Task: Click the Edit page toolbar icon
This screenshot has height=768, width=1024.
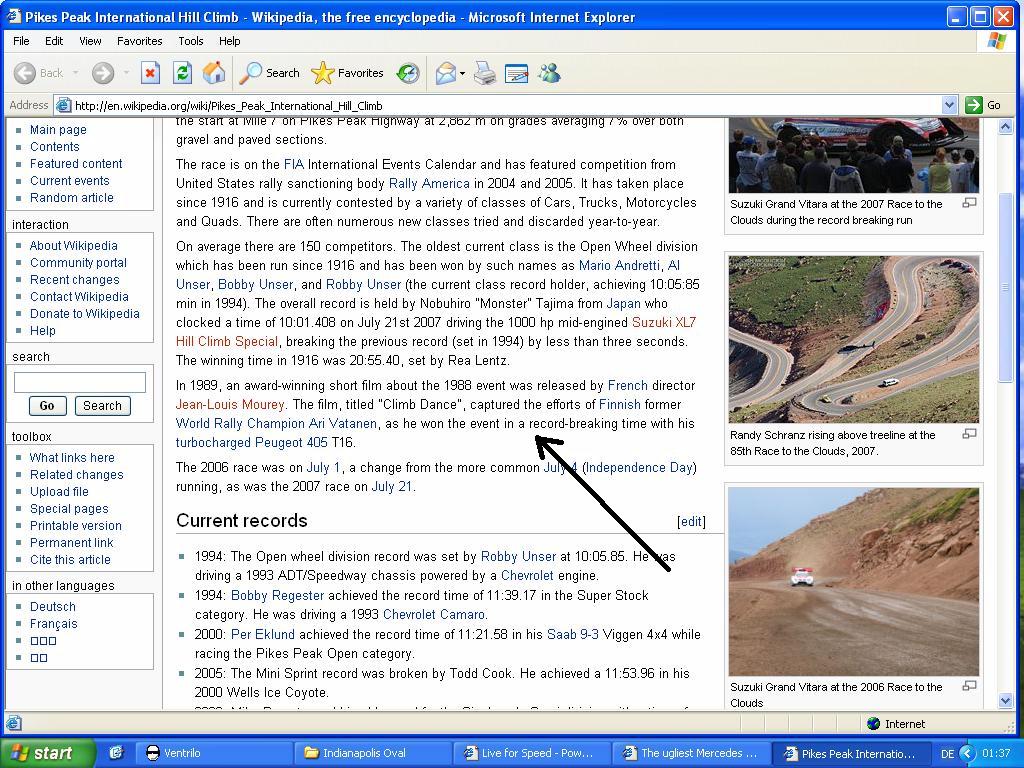Action: click(x=517, y=73)
